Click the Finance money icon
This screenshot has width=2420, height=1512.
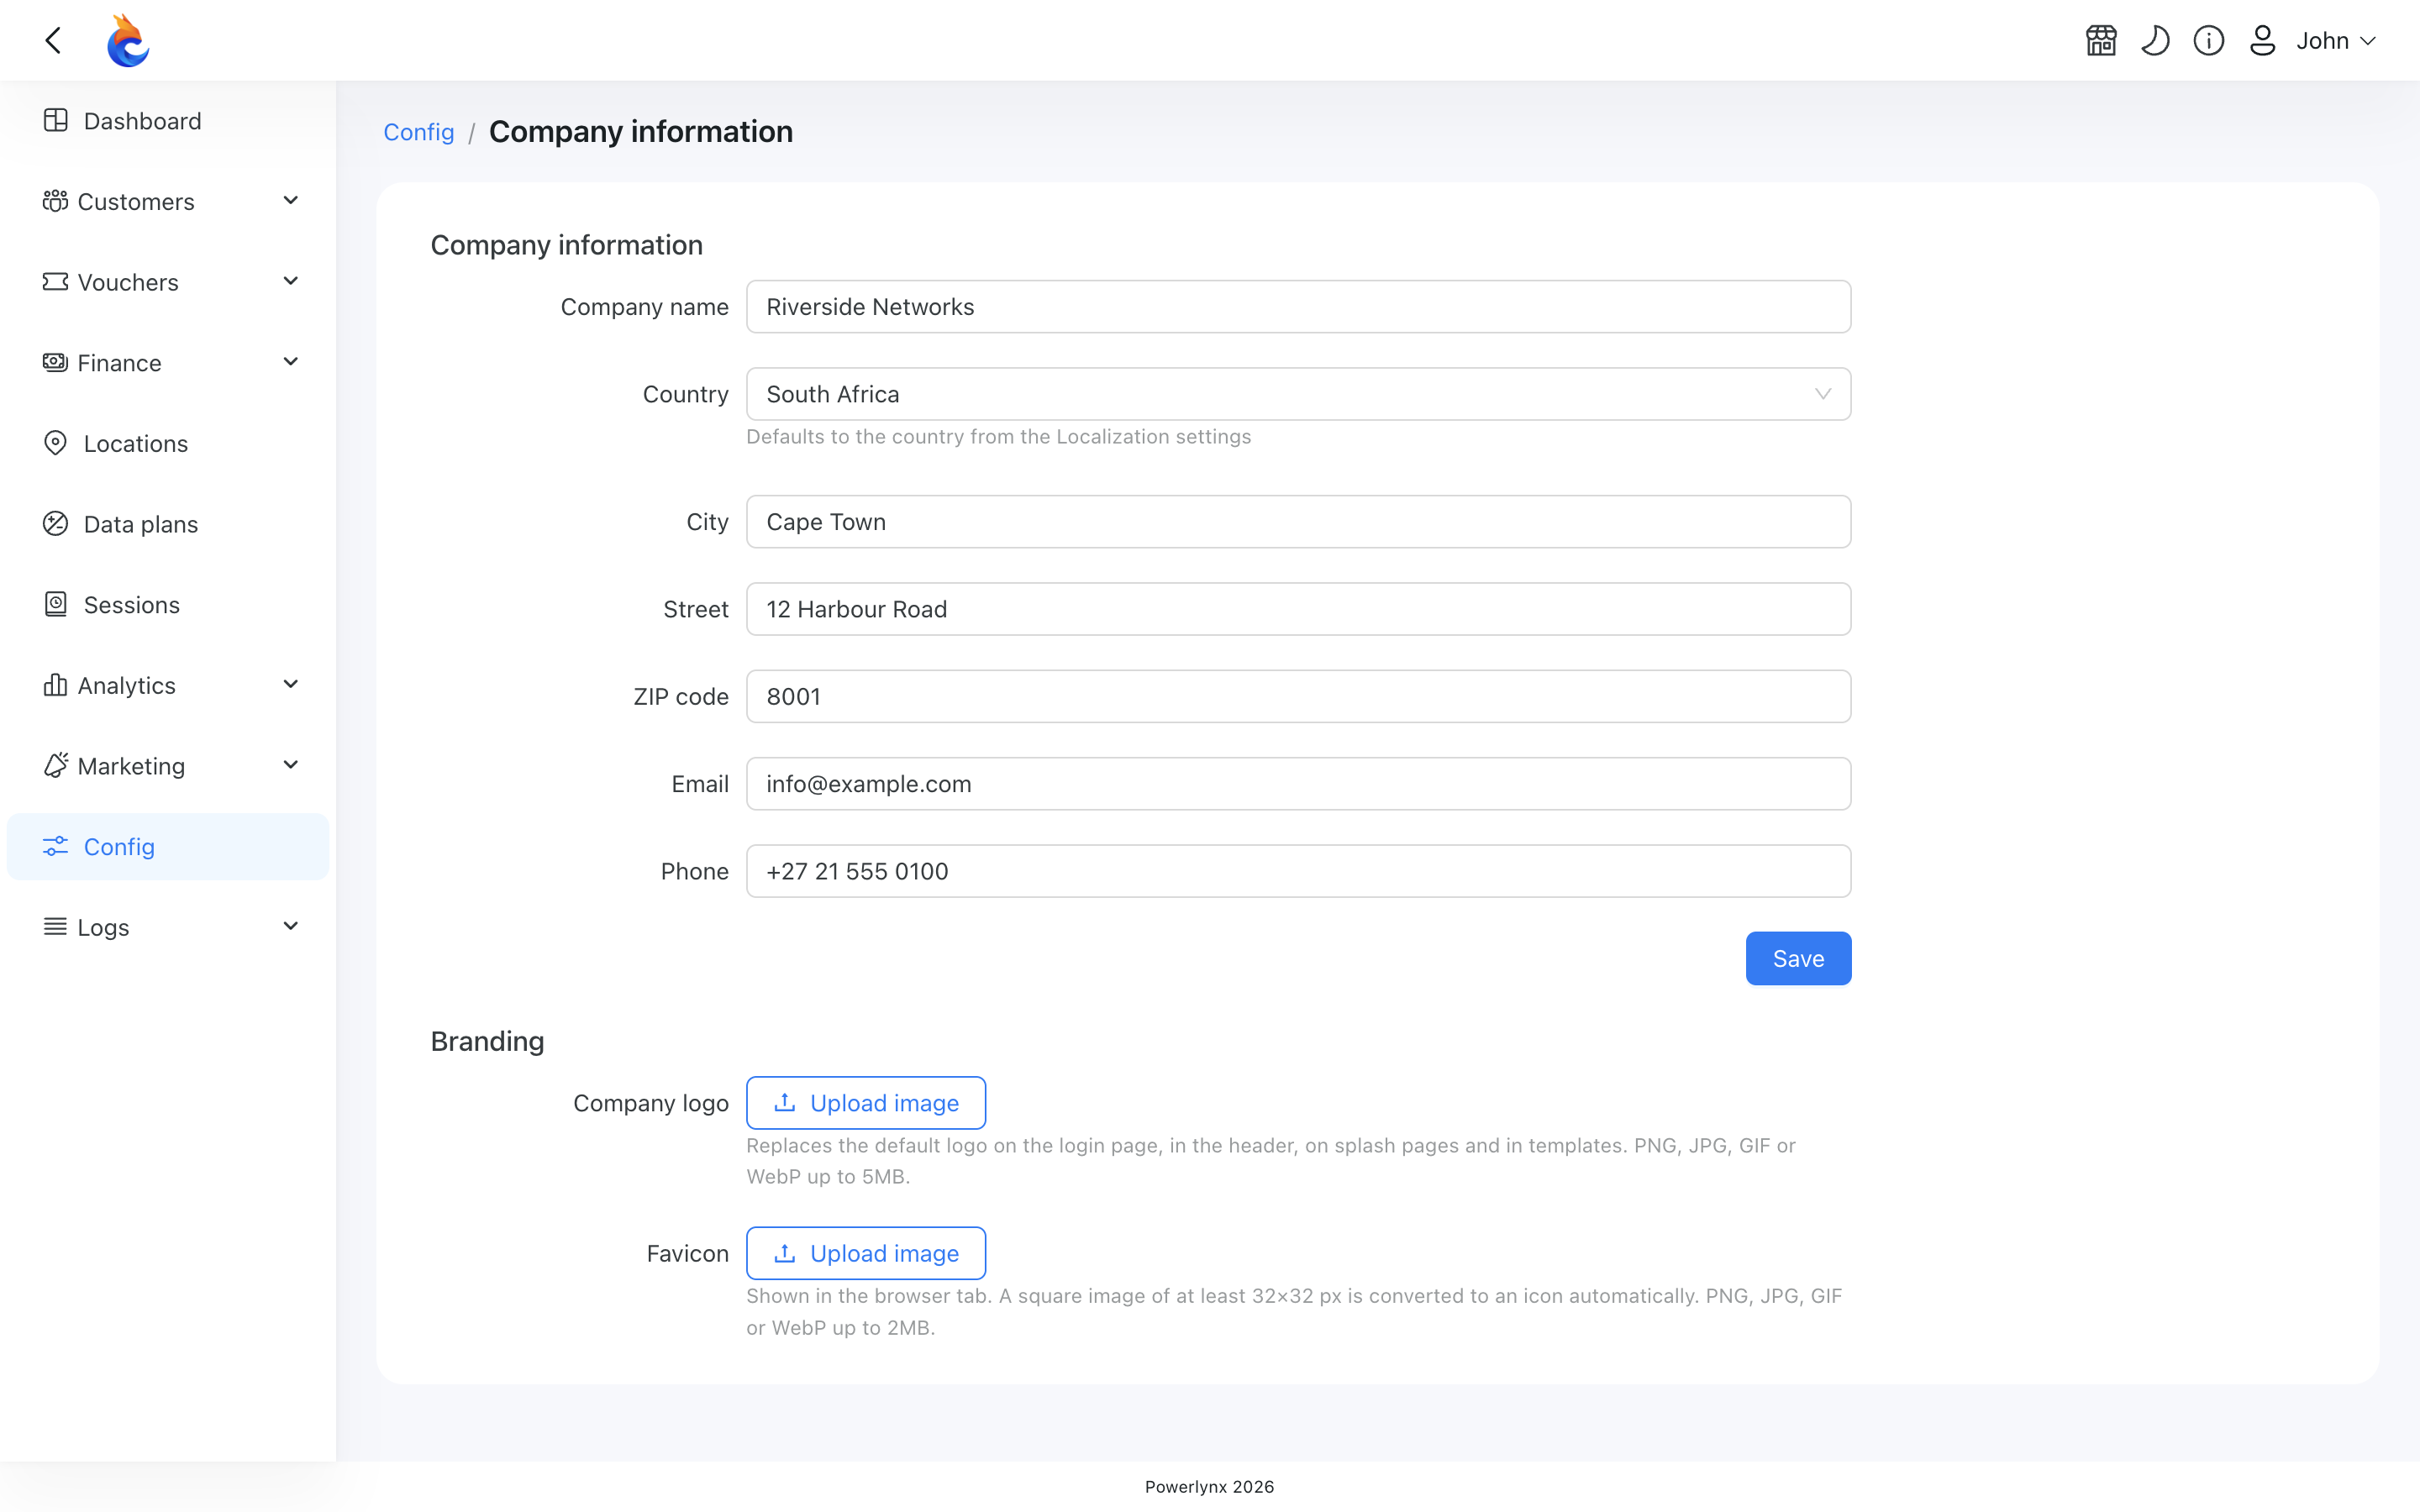(x=55, y=362)
